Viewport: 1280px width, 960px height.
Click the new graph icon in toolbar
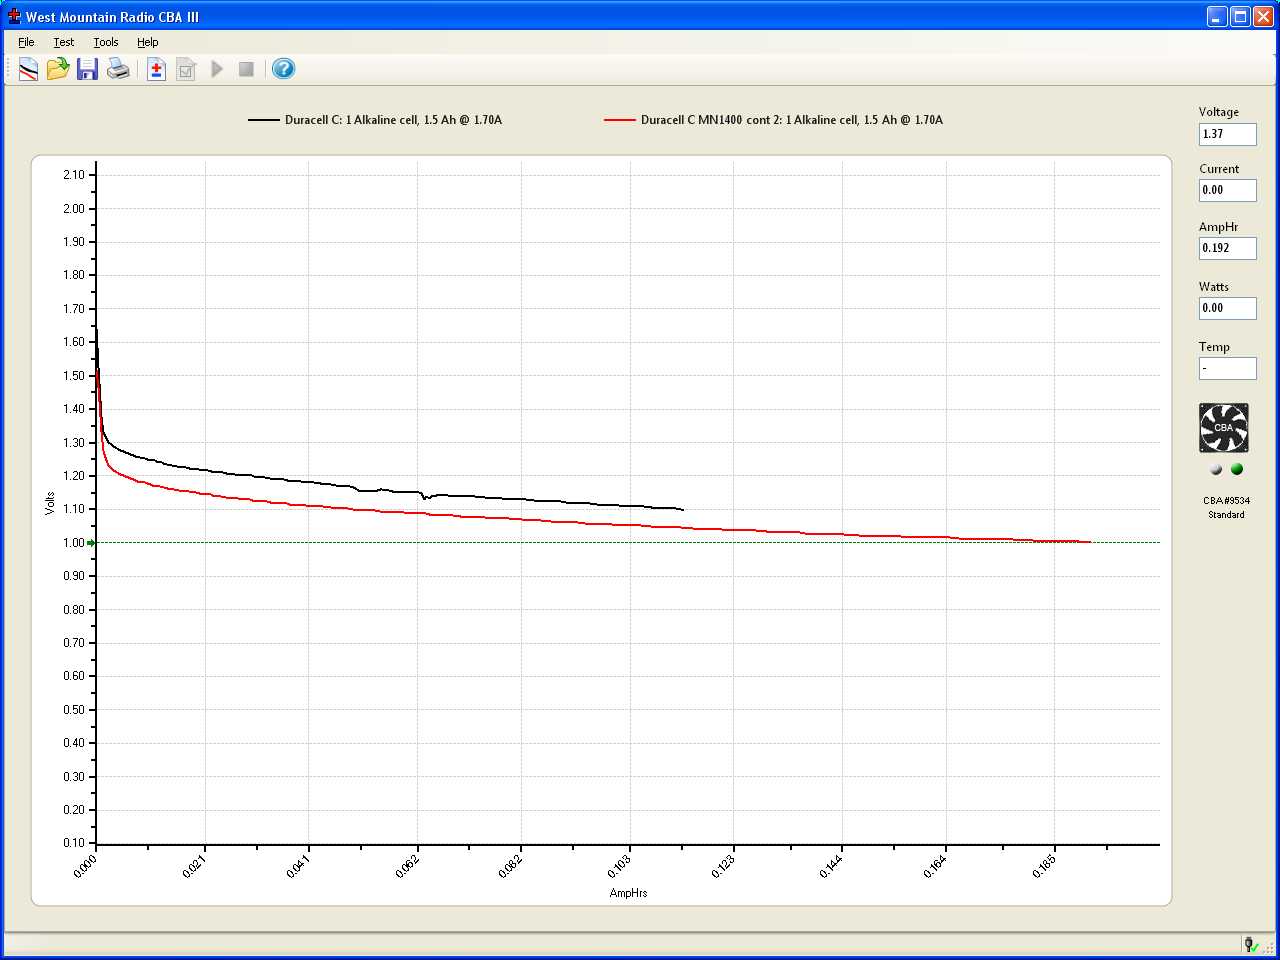pyautogui.click(x=28, y=69)
